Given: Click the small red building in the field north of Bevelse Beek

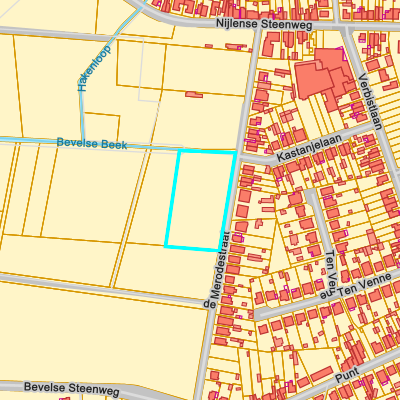Looking at the screenshot, I should 194,95.
